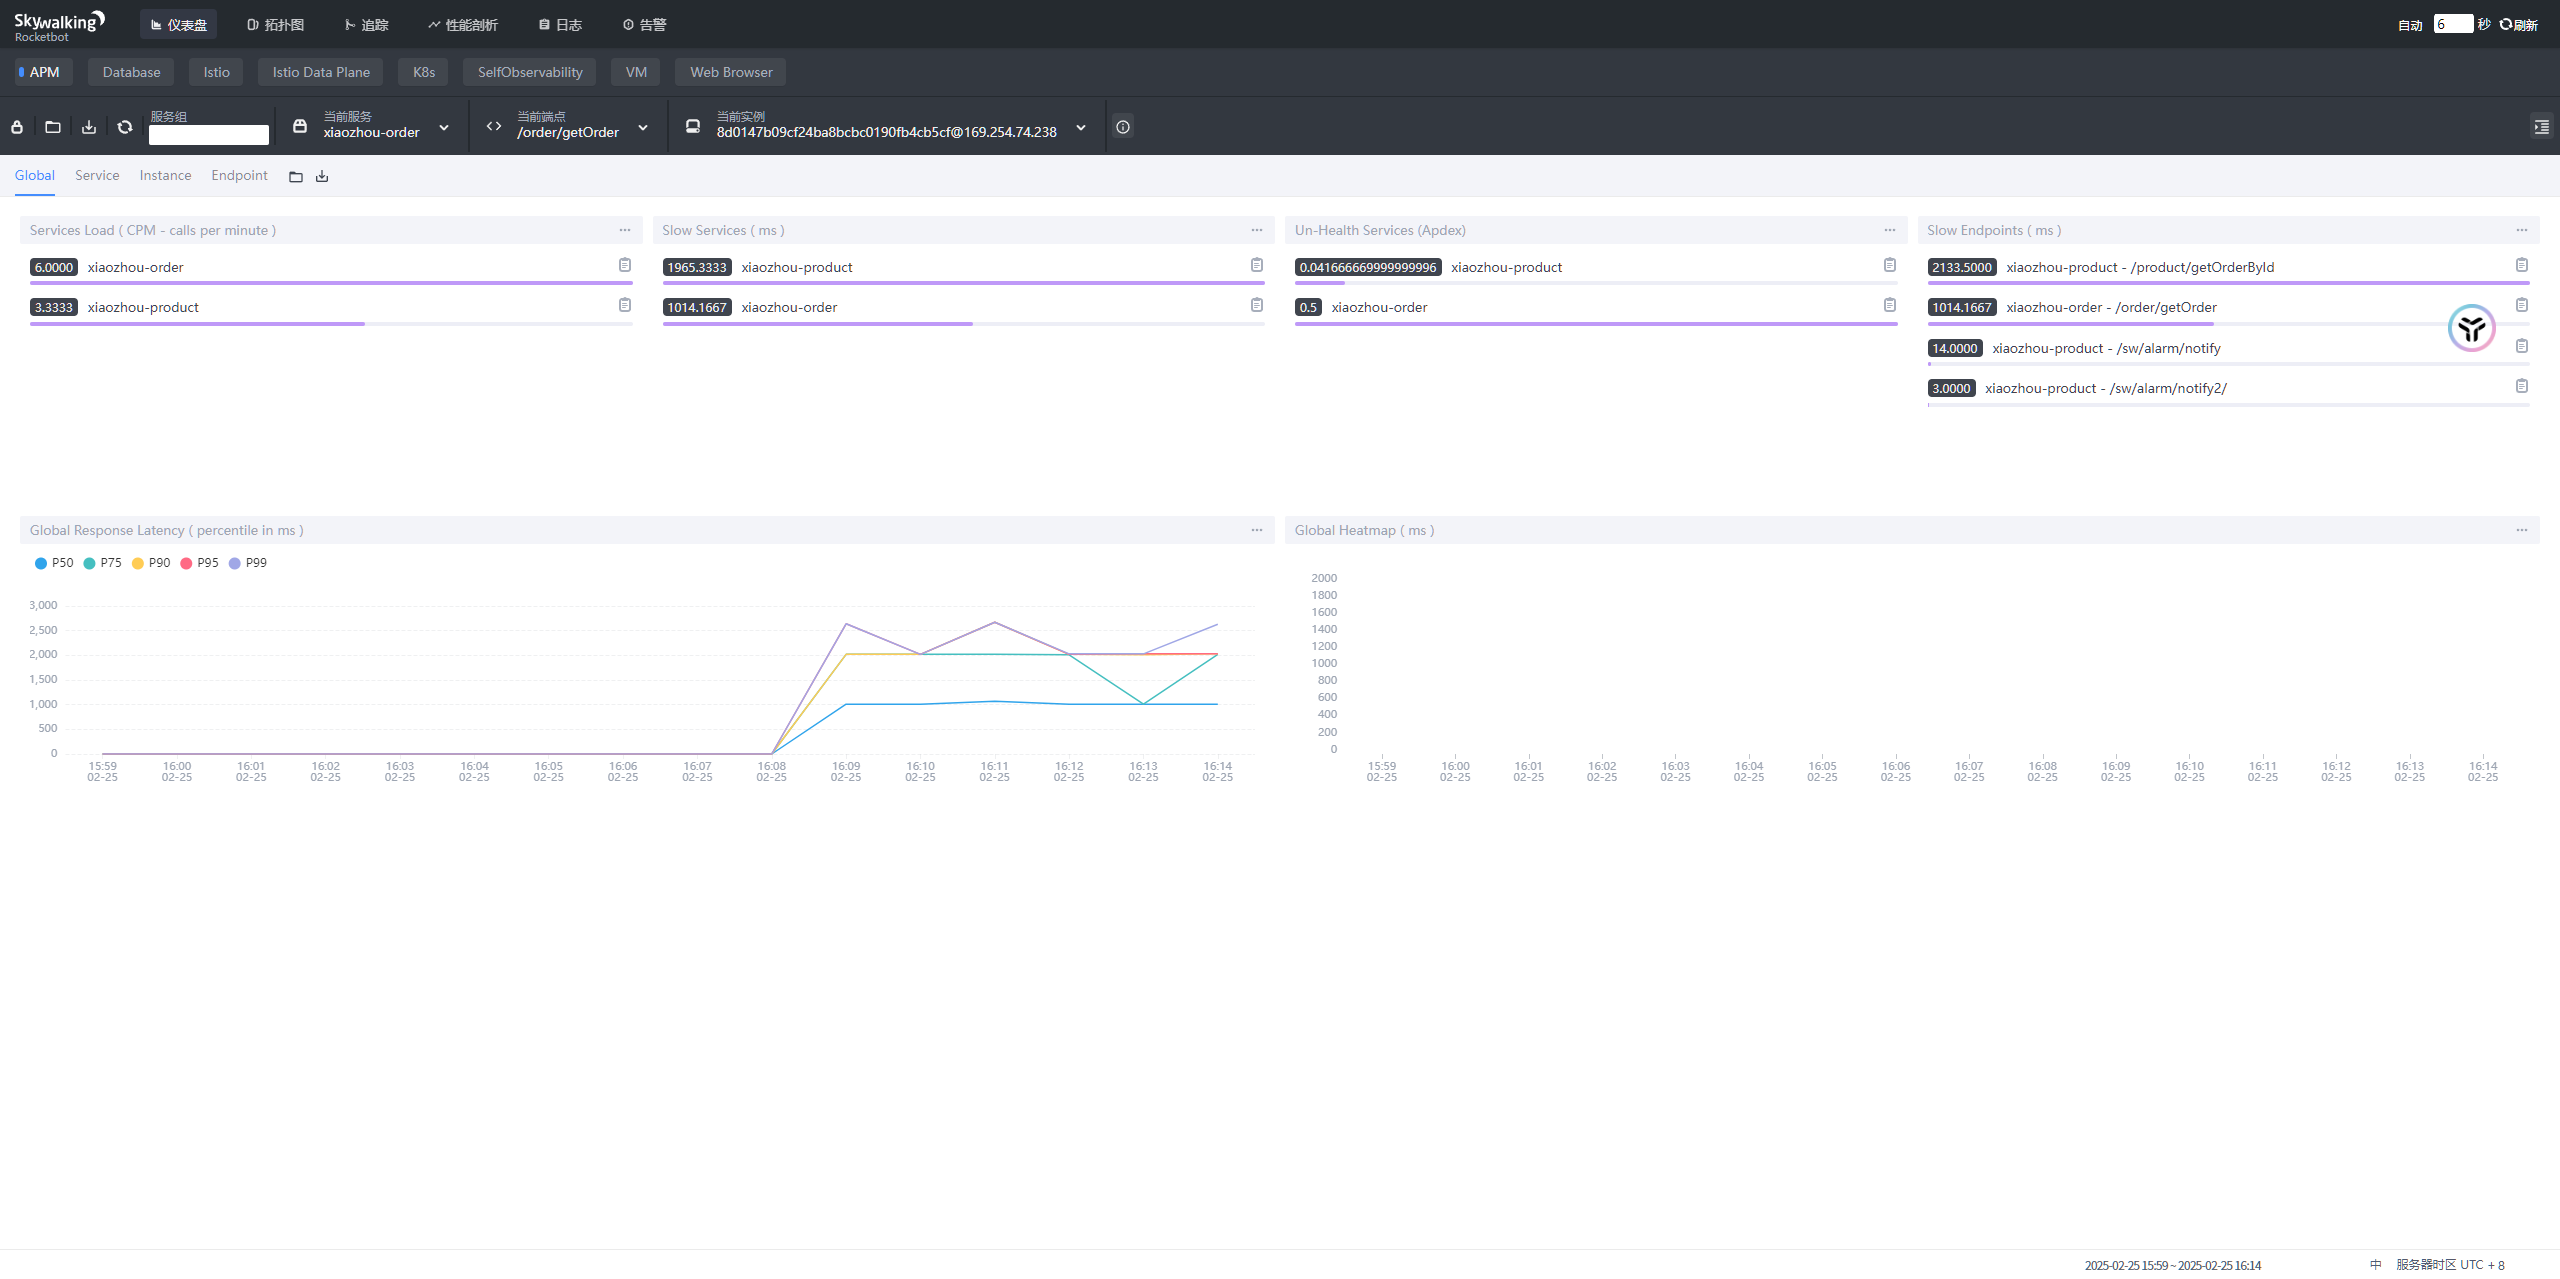Click the export download icon in dark toolbar
Screen dimensions: 2560x1279
click(x=89, y=127)
